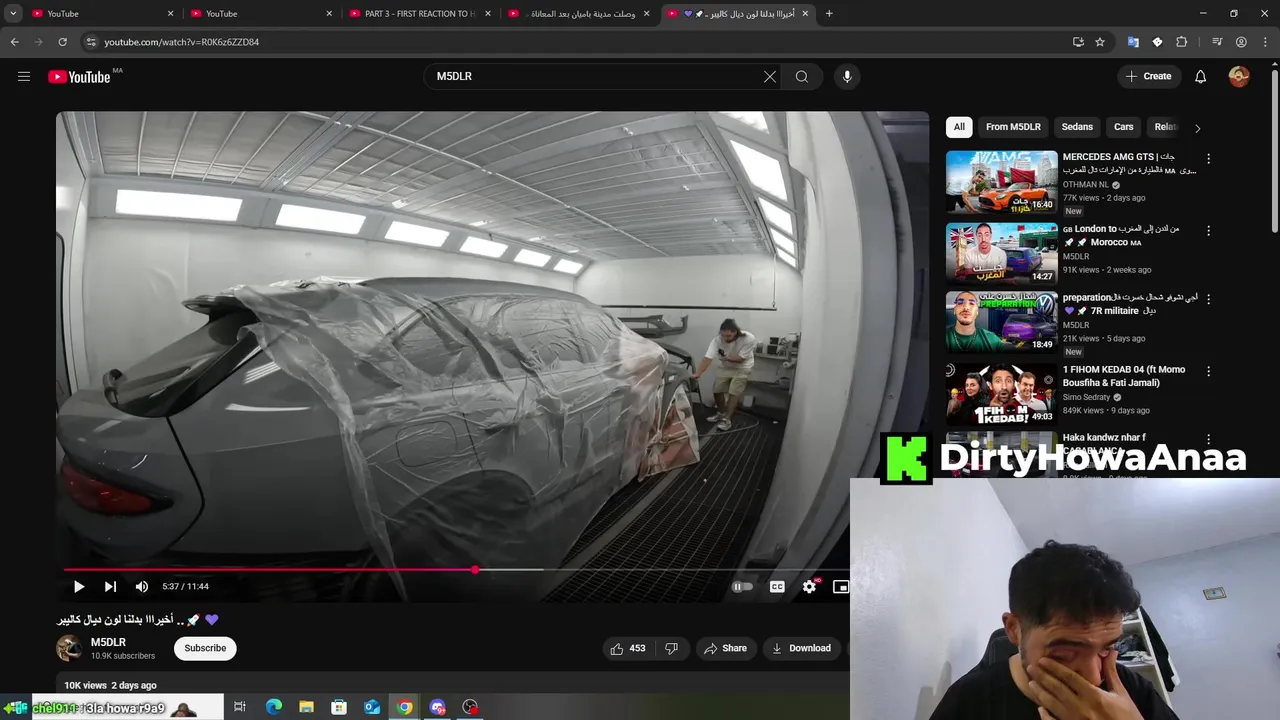This screenshot has height=720, width=1280.
Task: Open 1 FIHOM KEDAB 04 video thumbnail
Action: tap(1001, 394)
